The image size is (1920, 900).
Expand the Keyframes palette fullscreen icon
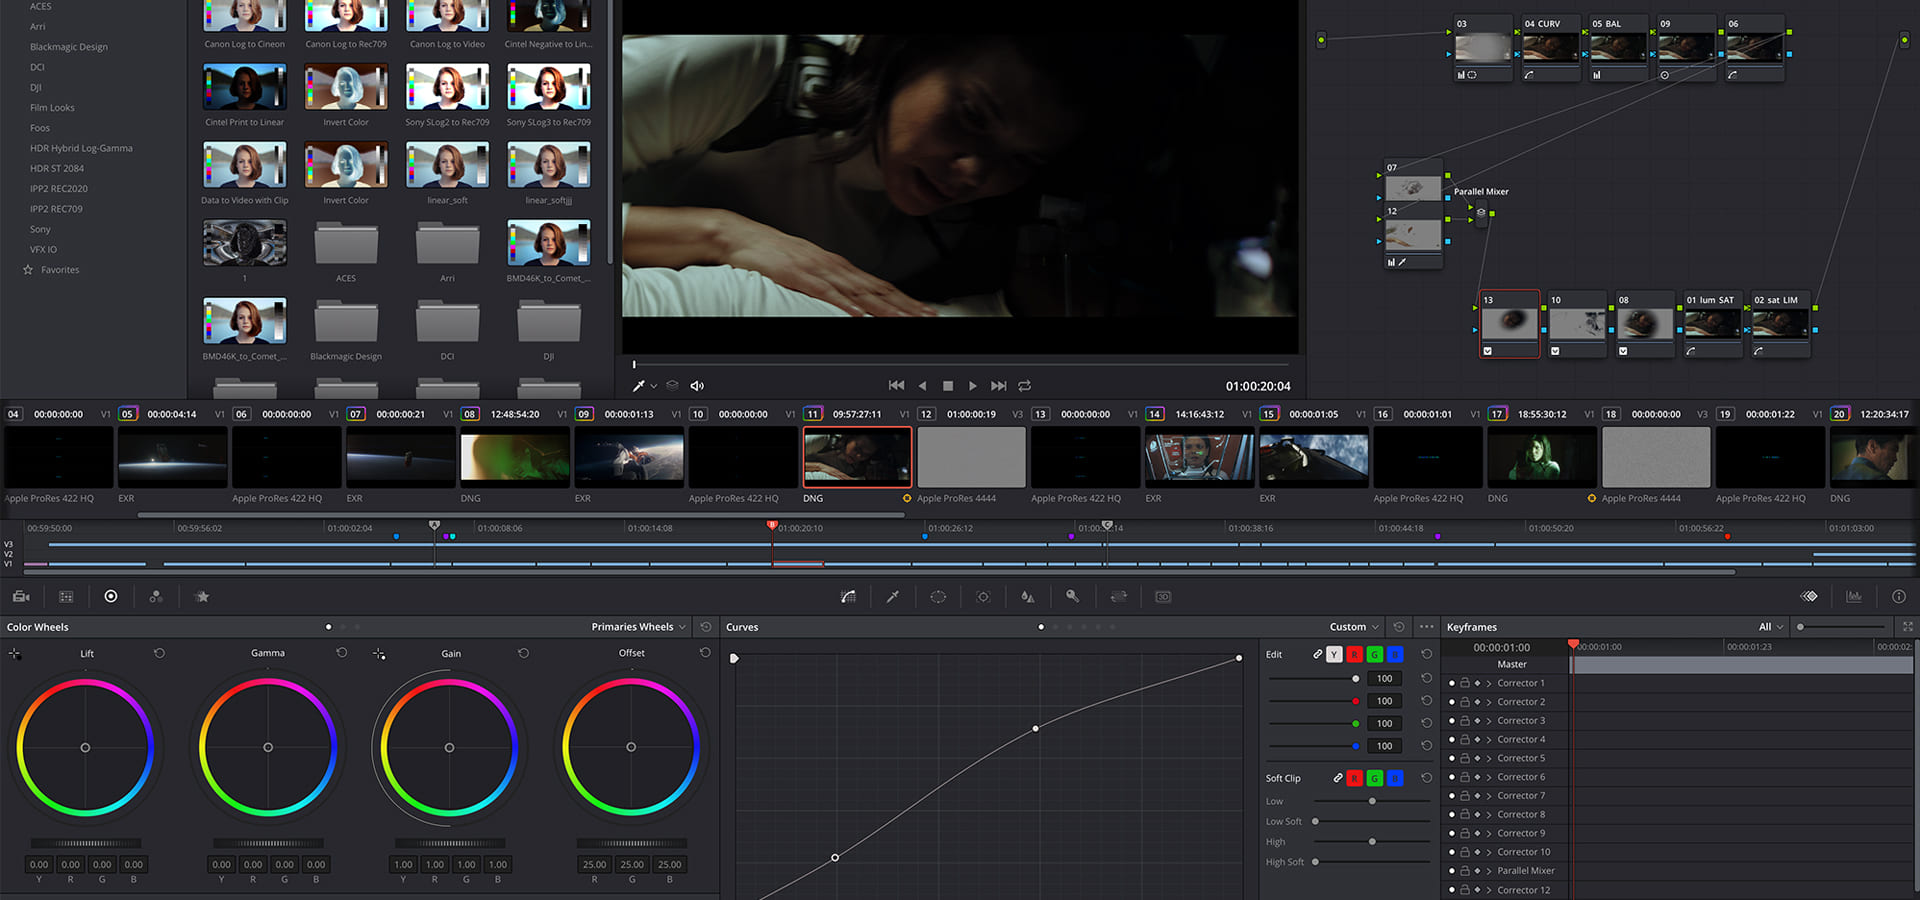1908,627
